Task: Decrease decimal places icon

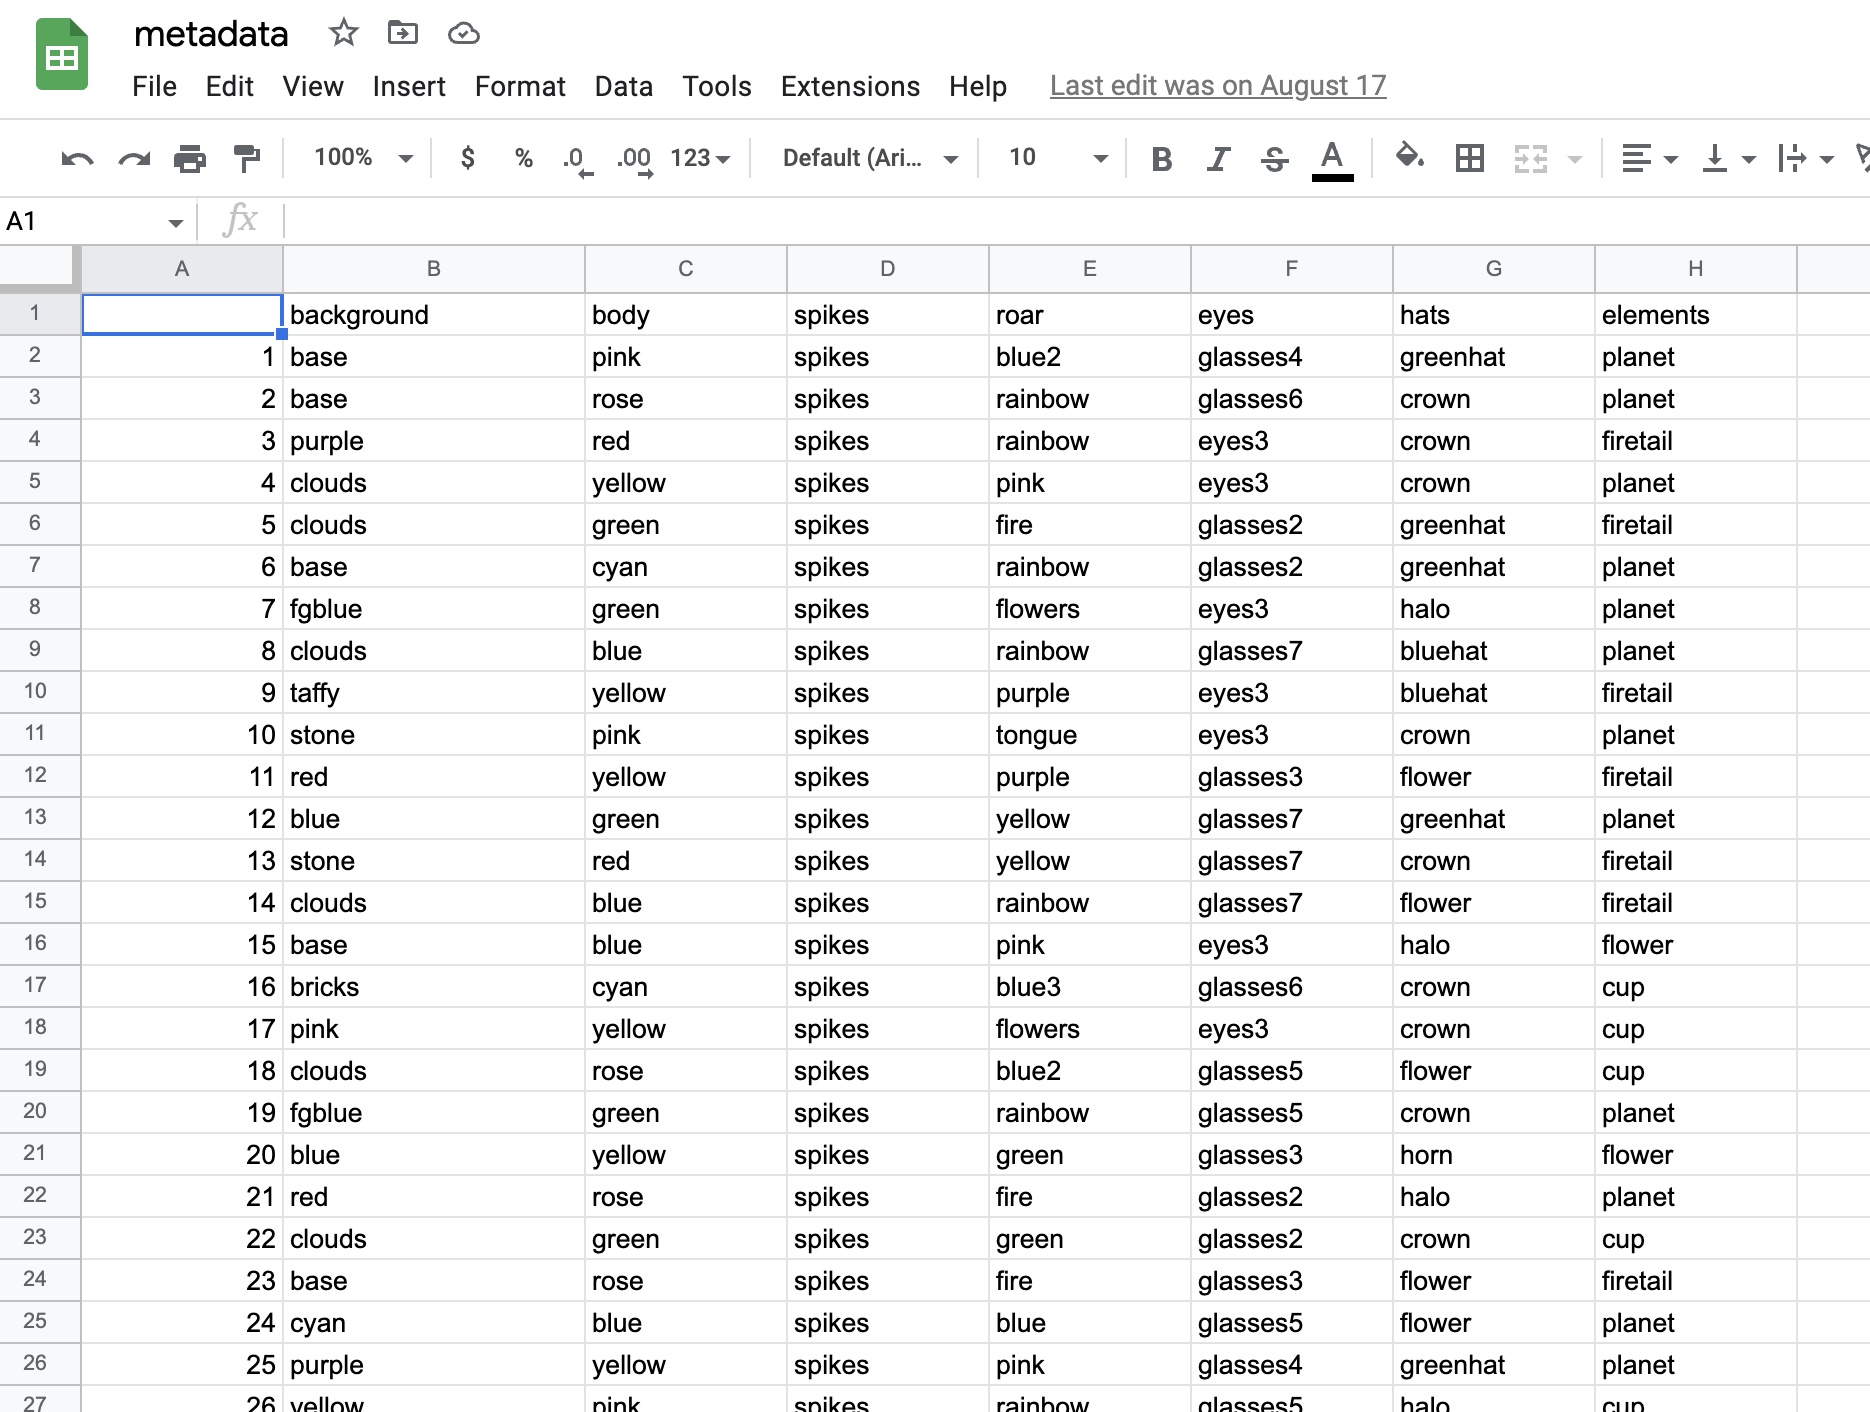Action: 577,159
